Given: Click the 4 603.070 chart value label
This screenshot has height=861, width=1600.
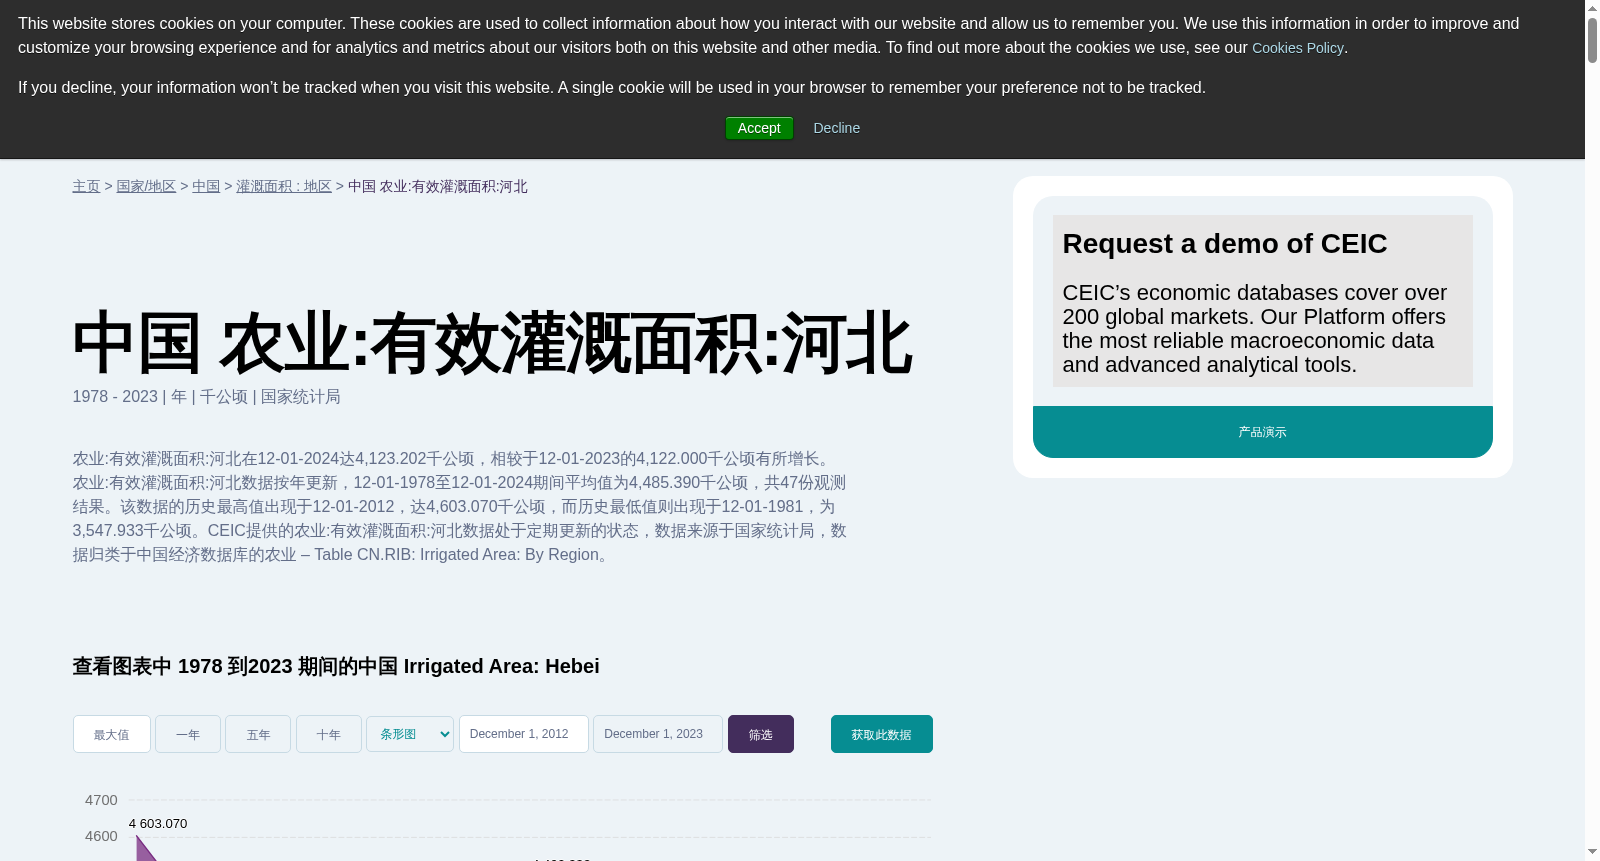Looking at the screenshot, I should click(x=158, y=824).
